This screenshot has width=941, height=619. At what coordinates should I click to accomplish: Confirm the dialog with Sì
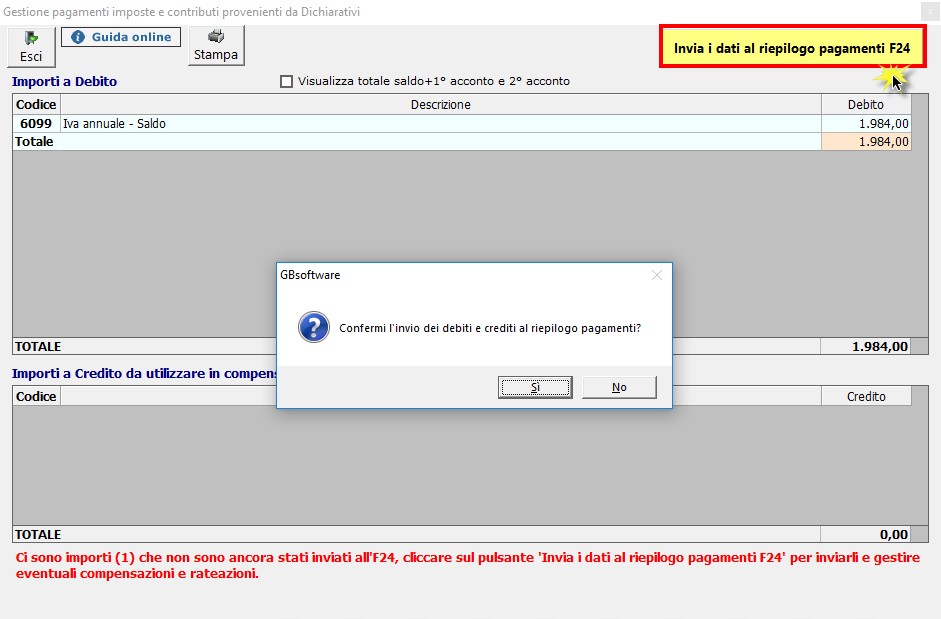pyautogui.click(x=535, y=387)
